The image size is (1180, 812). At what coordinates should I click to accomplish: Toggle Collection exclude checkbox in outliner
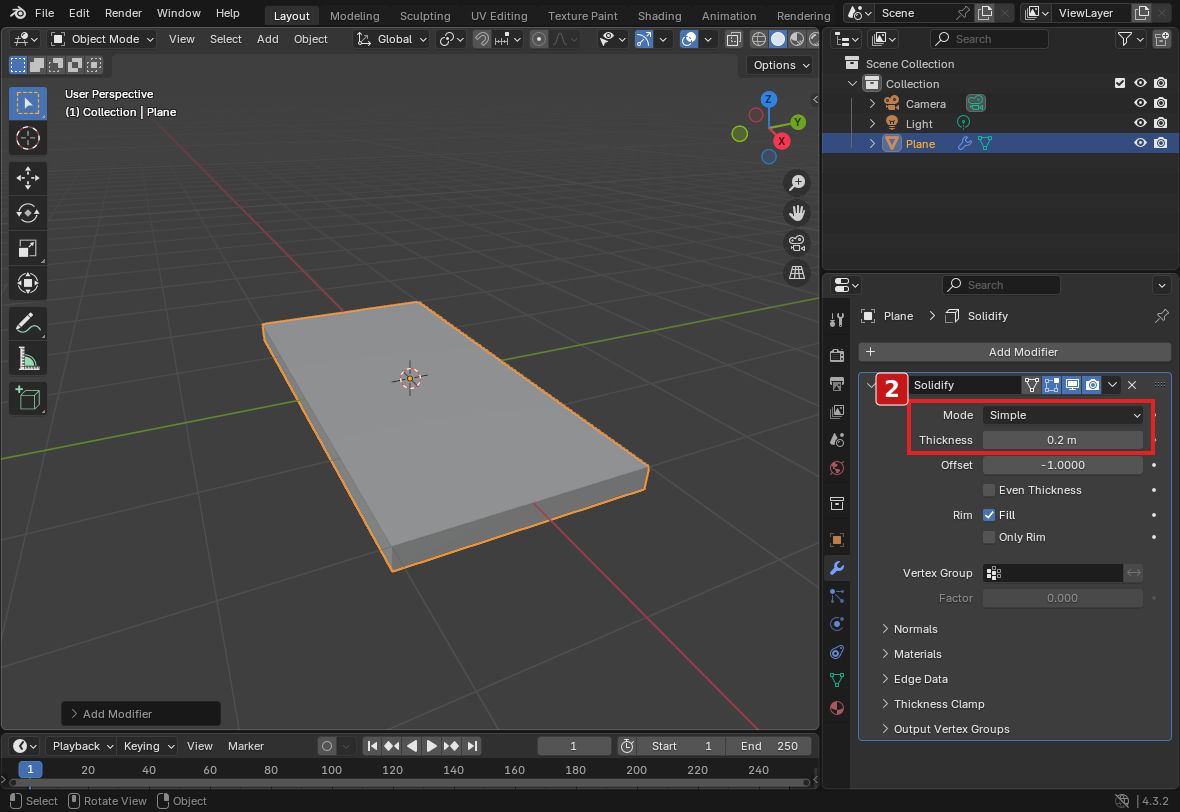(1120, 83)
